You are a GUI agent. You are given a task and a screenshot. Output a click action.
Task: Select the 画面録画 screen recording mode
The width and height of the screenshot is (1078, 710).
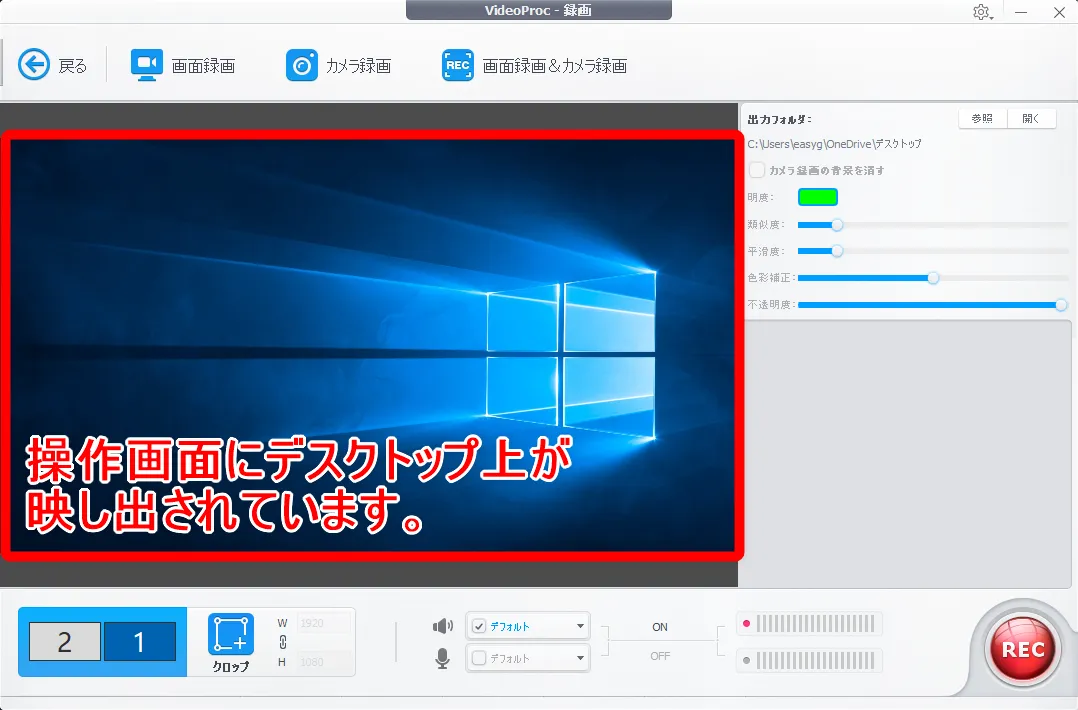point(183,65)
